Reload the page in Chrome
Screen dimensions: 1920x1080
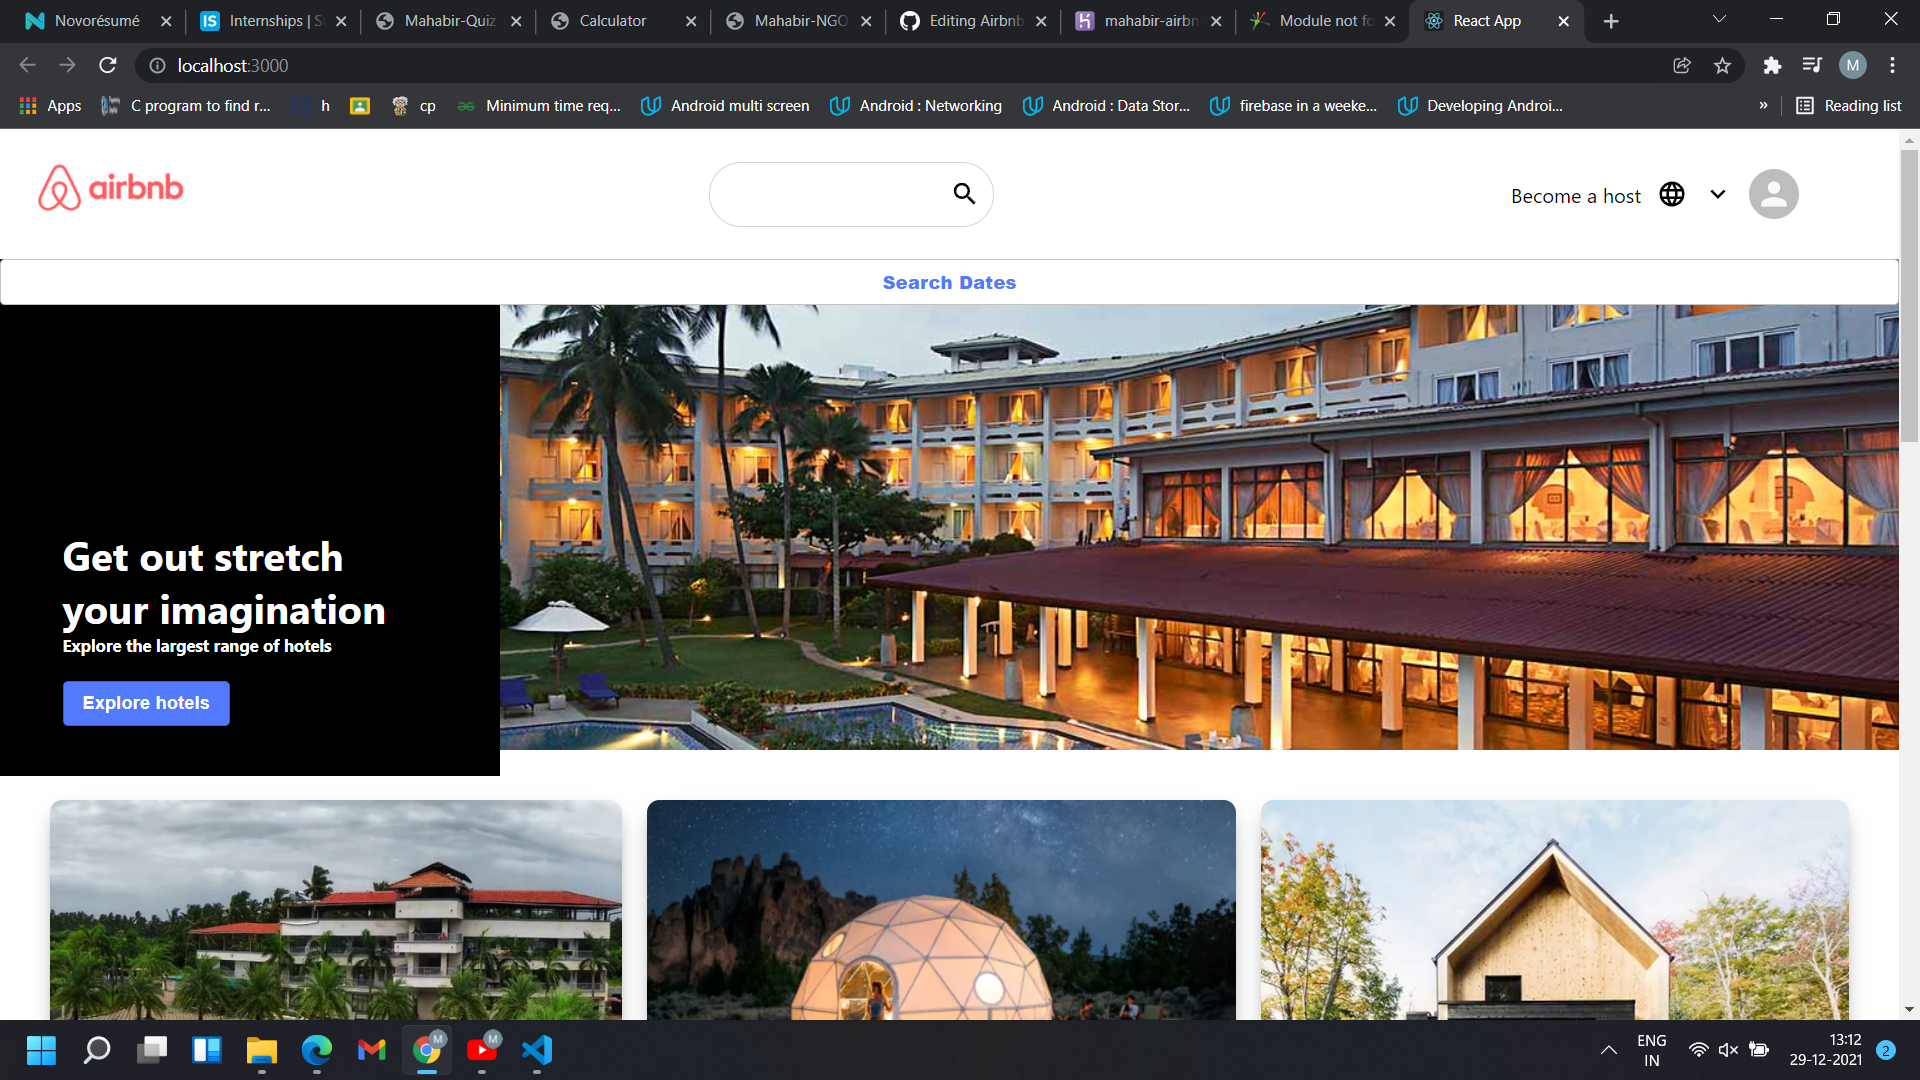pyautogui.click(x=108, y=65)
